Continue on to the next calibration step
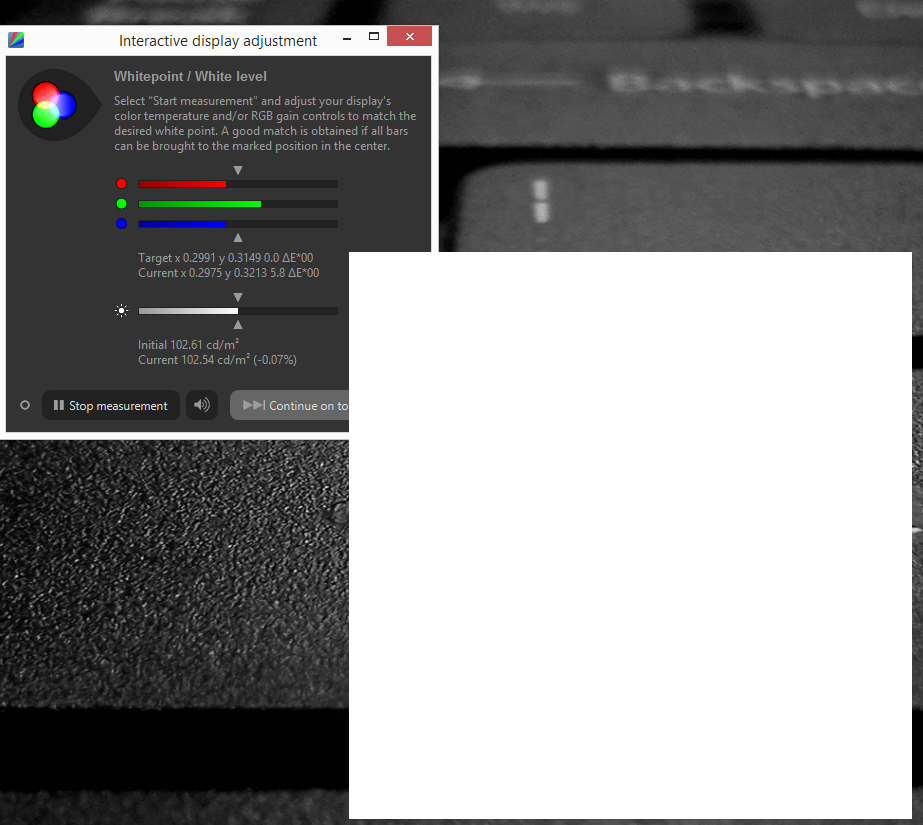923x825 pixels. pos(290,405)
